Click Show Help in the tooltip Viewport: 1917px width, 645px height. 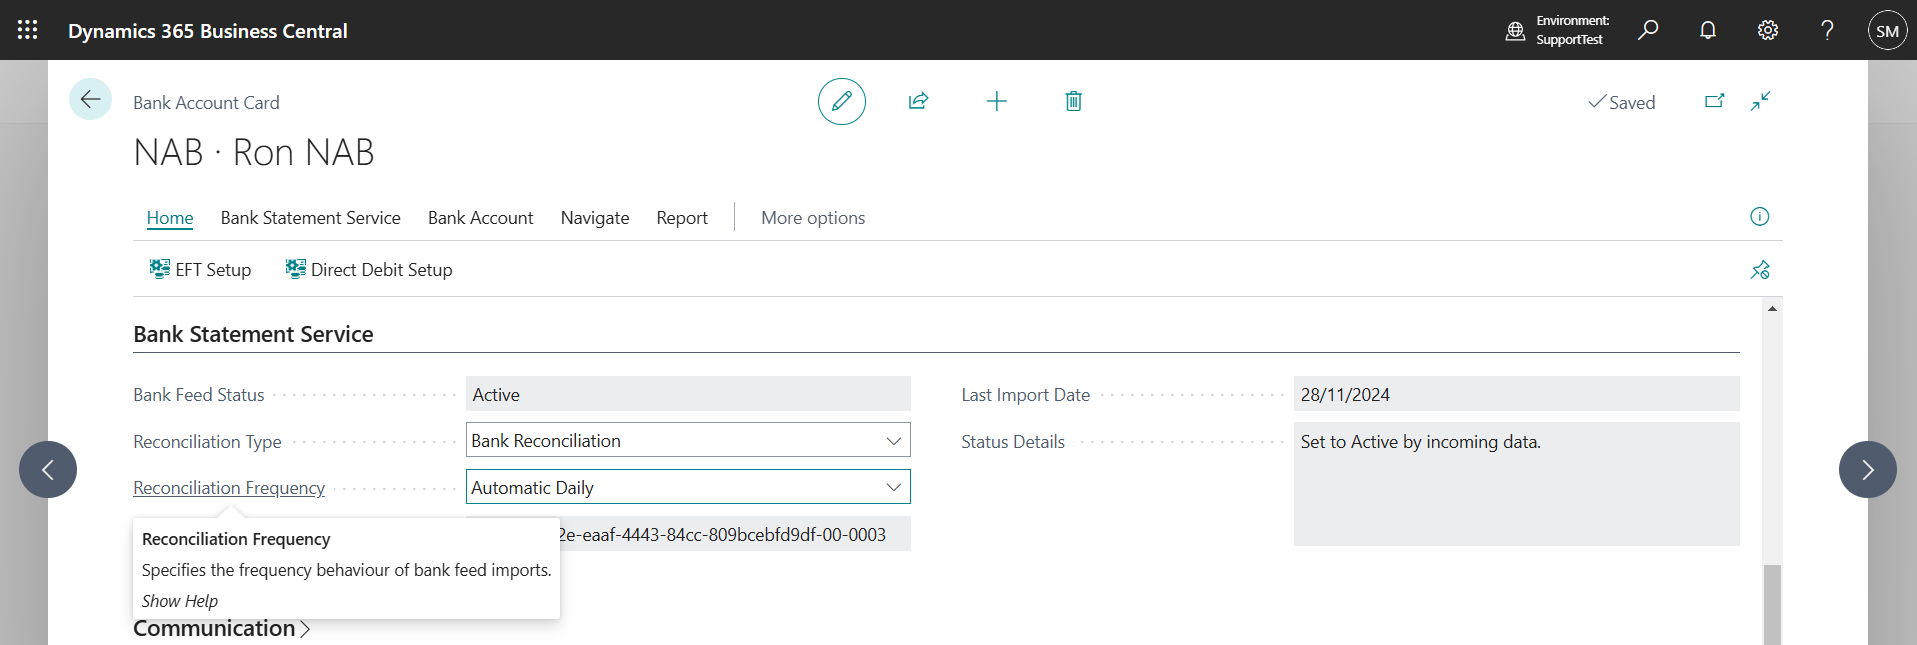[x=180, y=601]
